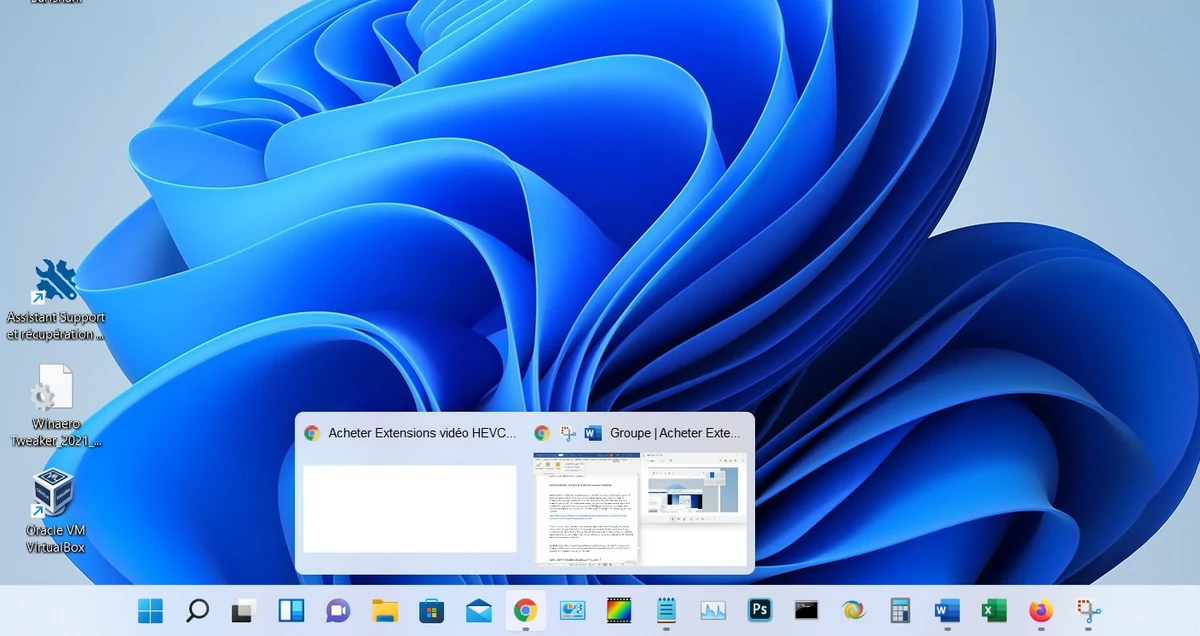Open taskbar Search magnifier
This screenshot has height=636, width=1200.
[x=197, y=610]
